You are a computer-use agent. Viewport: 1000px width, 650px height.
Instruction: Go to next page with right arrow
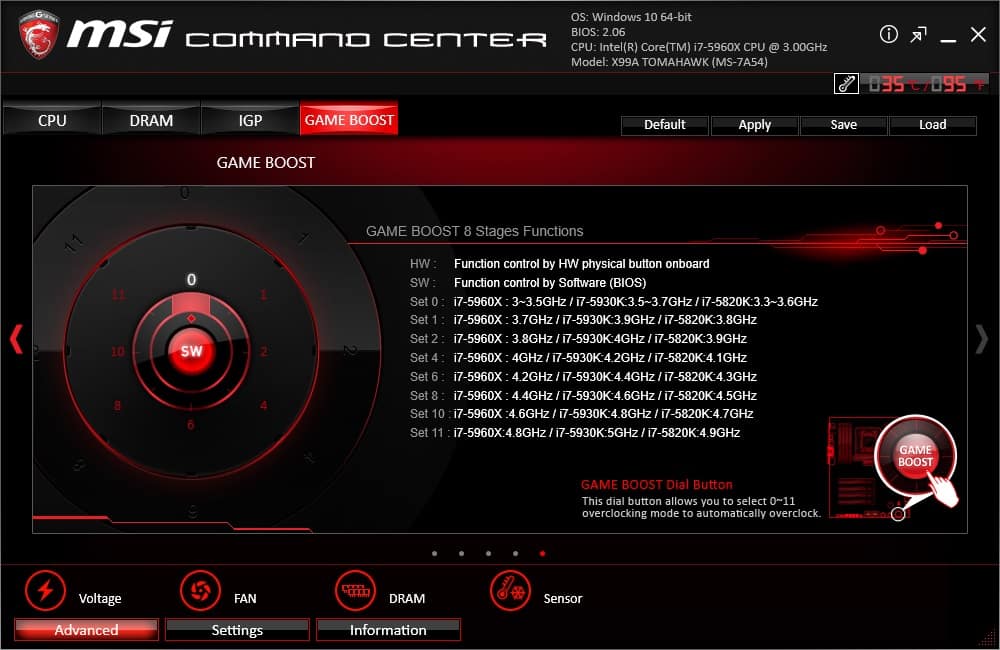(982, 339)
